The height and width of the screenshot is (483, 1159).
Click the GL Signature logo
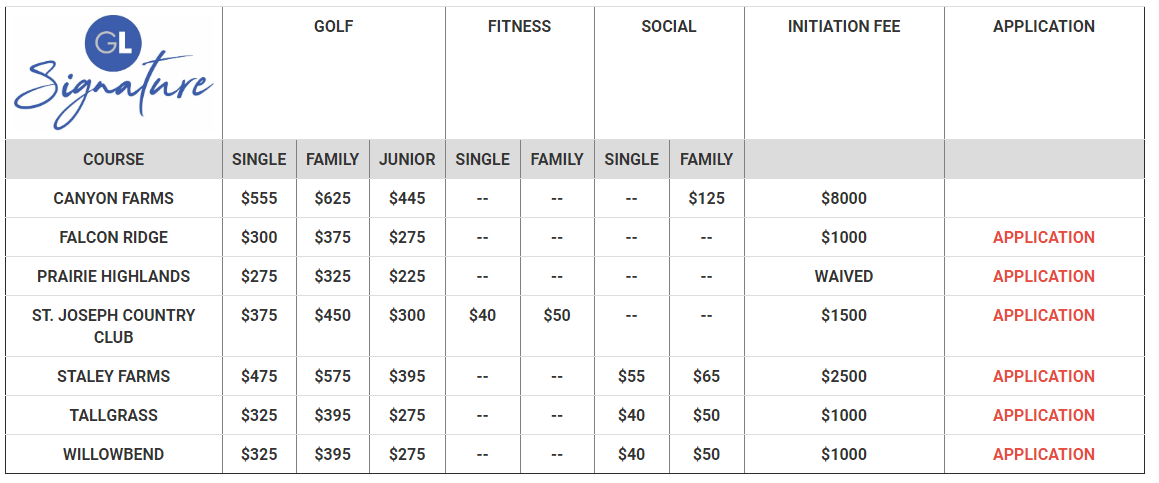coord(114,71)
